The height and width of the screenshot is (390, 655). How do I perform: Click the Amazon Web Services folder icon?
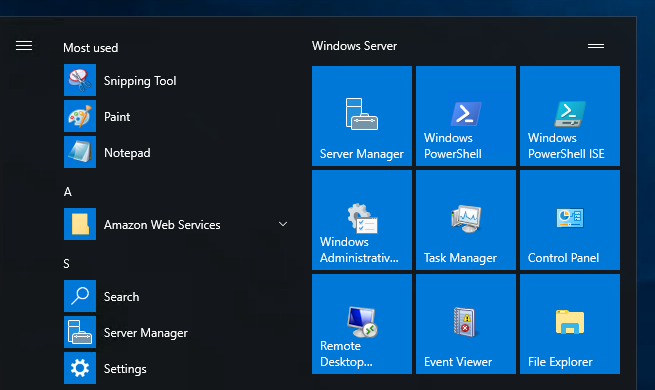click(x=80, y=224)
